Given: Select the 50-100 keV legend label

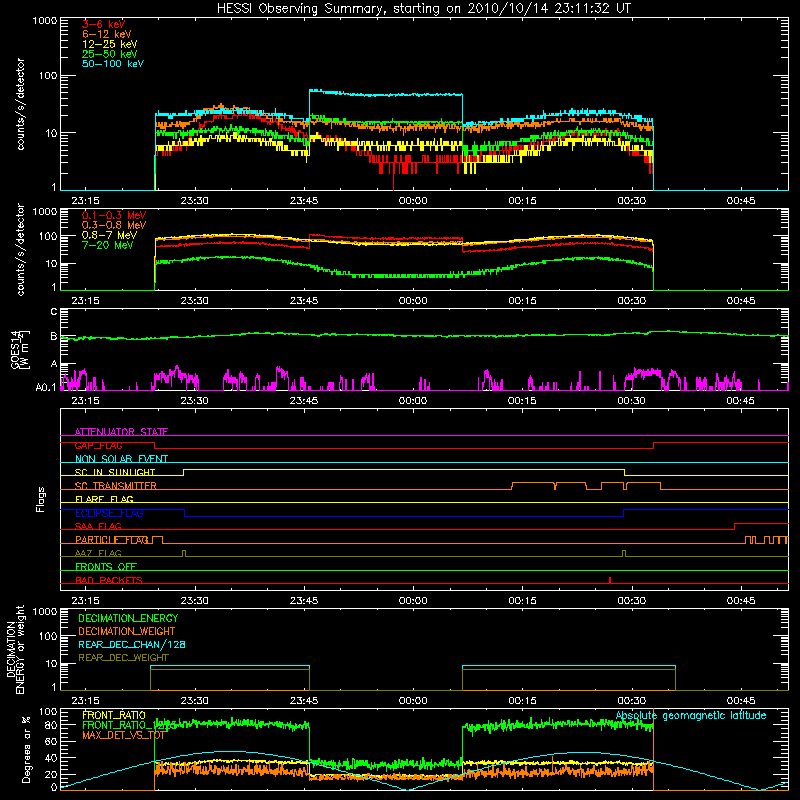Looking at the screenshot, I should tap(112, 64).
